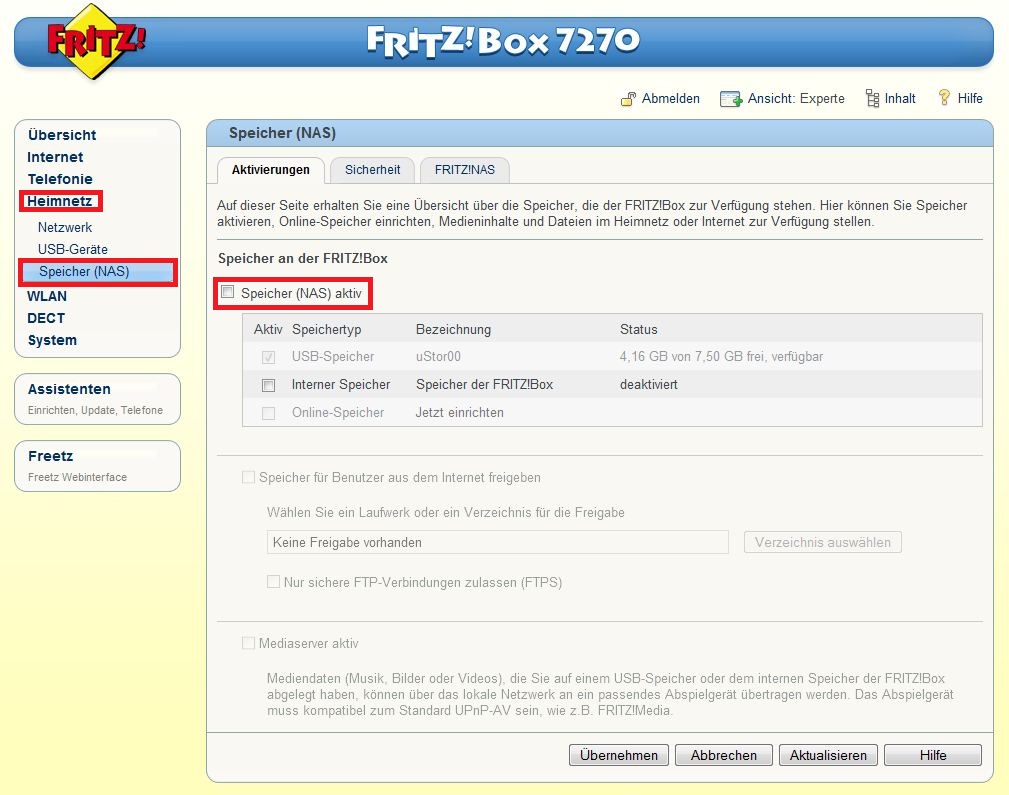Click the Aktualisieren button
The width and height of the screenshot is (1009, 795).
pyautogui.click(x=828, y=755)
